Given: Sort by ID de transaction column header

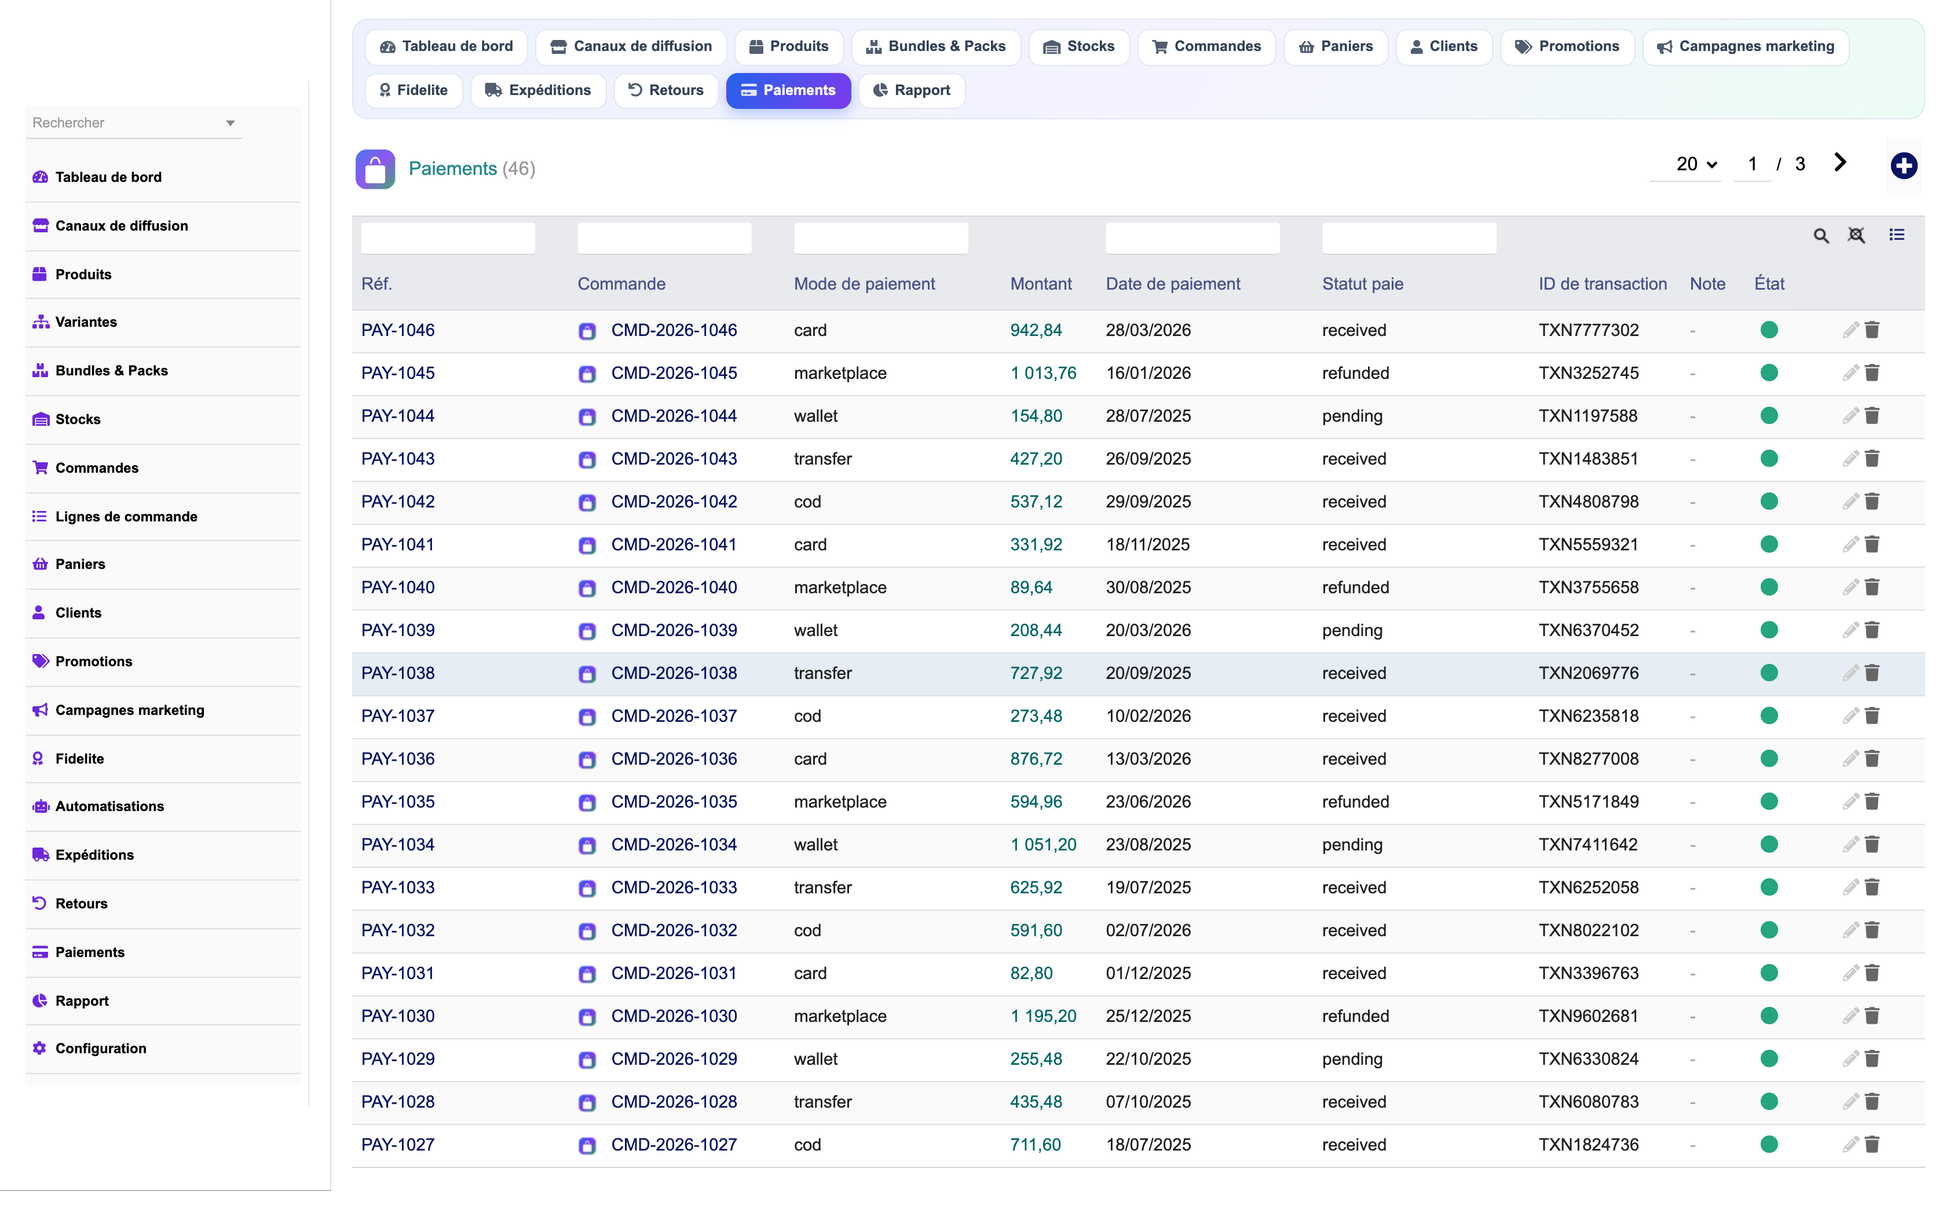Looking at the screenshot, I should click(x=1603, y=284).
